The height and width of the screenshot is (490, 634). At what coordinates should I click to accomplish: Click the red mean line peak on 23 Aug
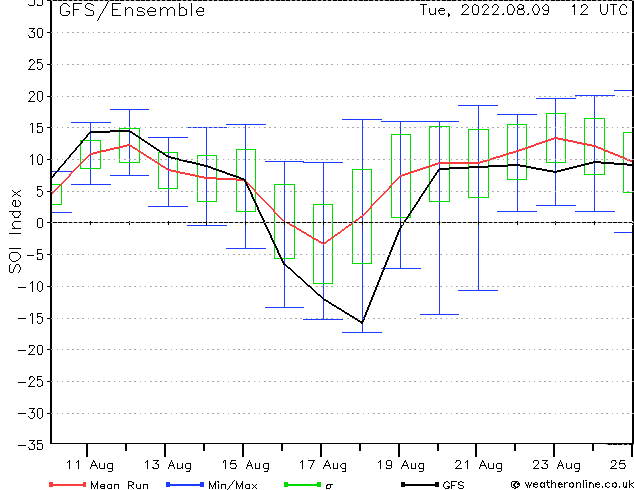pyautogui.click(x=556, y=138)
